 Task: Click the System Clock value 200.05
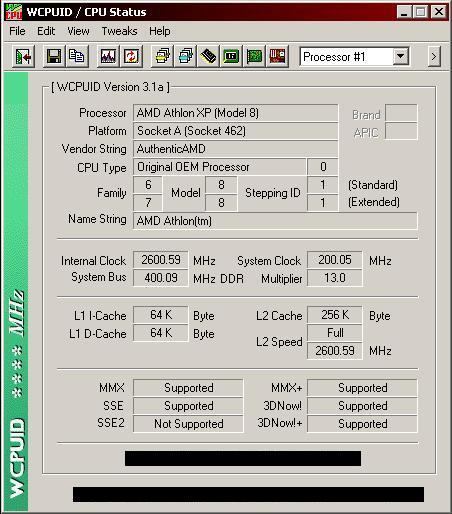(x=335, y=260)
